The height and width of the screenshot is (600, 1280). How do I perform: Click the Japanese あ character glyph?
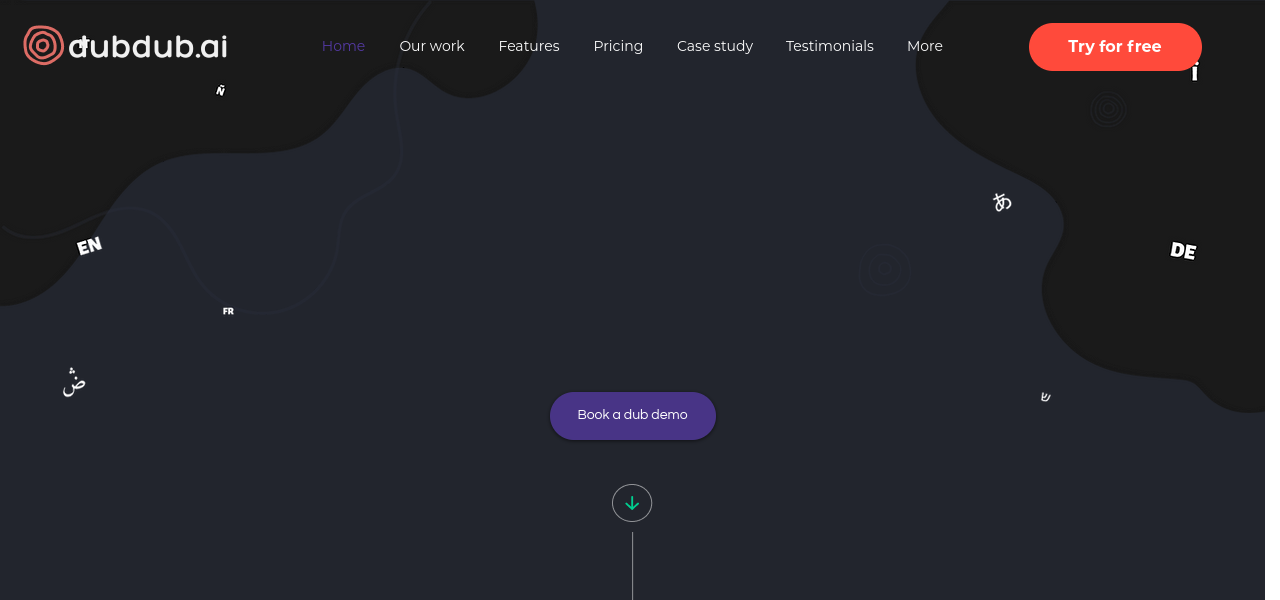1002,202
